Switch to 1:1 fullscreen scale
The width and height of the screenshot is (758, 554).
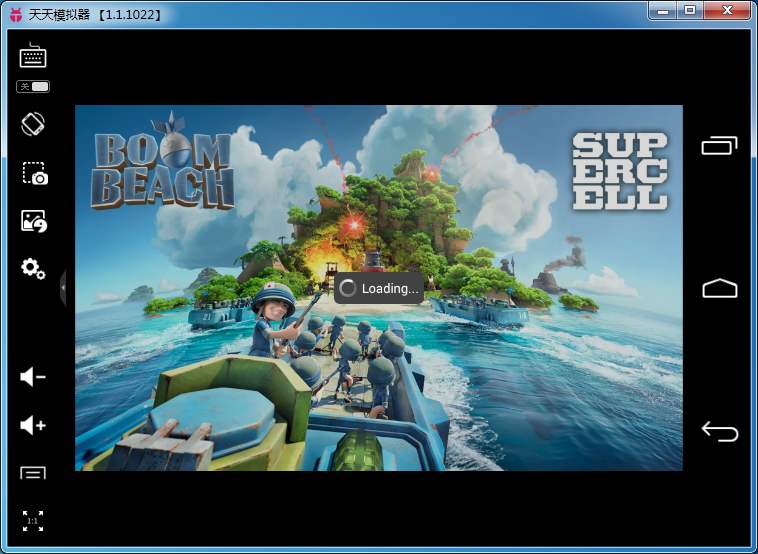pyautogui.click(x=33, y=521)
